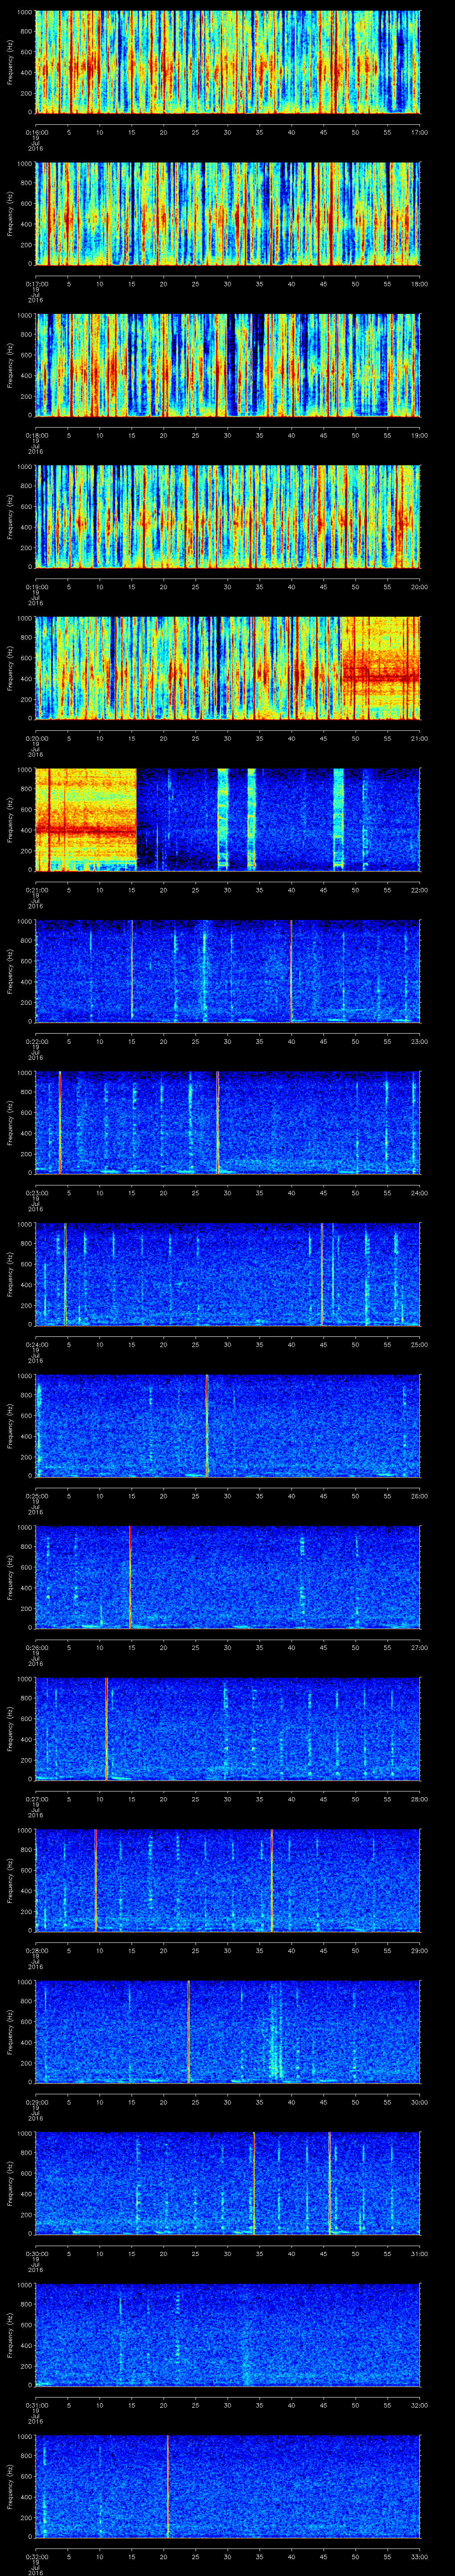Open the spectrogram panel starting at 0:19:00

pos(228,516)
